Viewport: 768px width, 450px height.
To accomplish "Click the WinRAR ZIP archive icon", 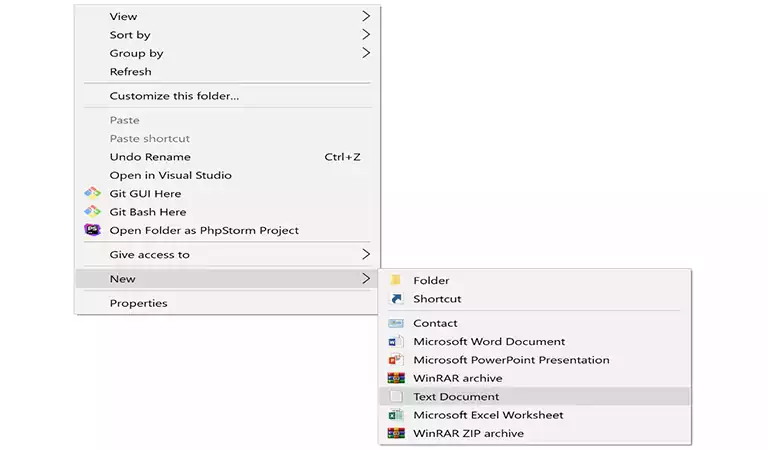I will [396, 433].
